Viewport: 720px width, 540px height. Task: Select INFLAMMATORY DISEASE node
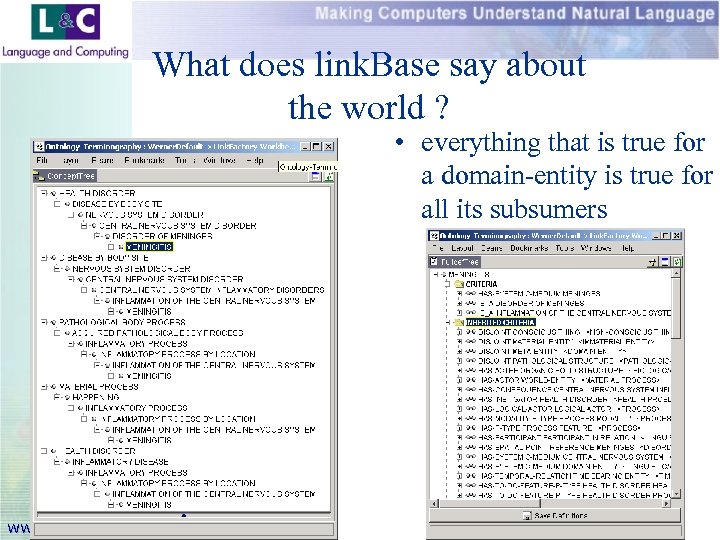(120, 462)
